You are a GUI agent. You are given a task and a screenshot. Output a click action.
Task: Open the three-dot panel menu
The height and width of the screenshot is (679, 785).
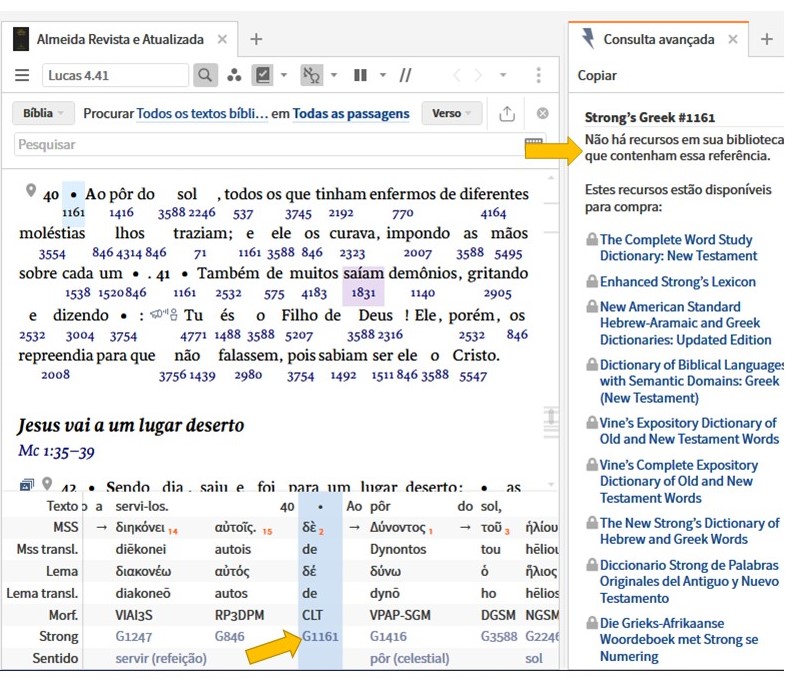pos(539,75)
